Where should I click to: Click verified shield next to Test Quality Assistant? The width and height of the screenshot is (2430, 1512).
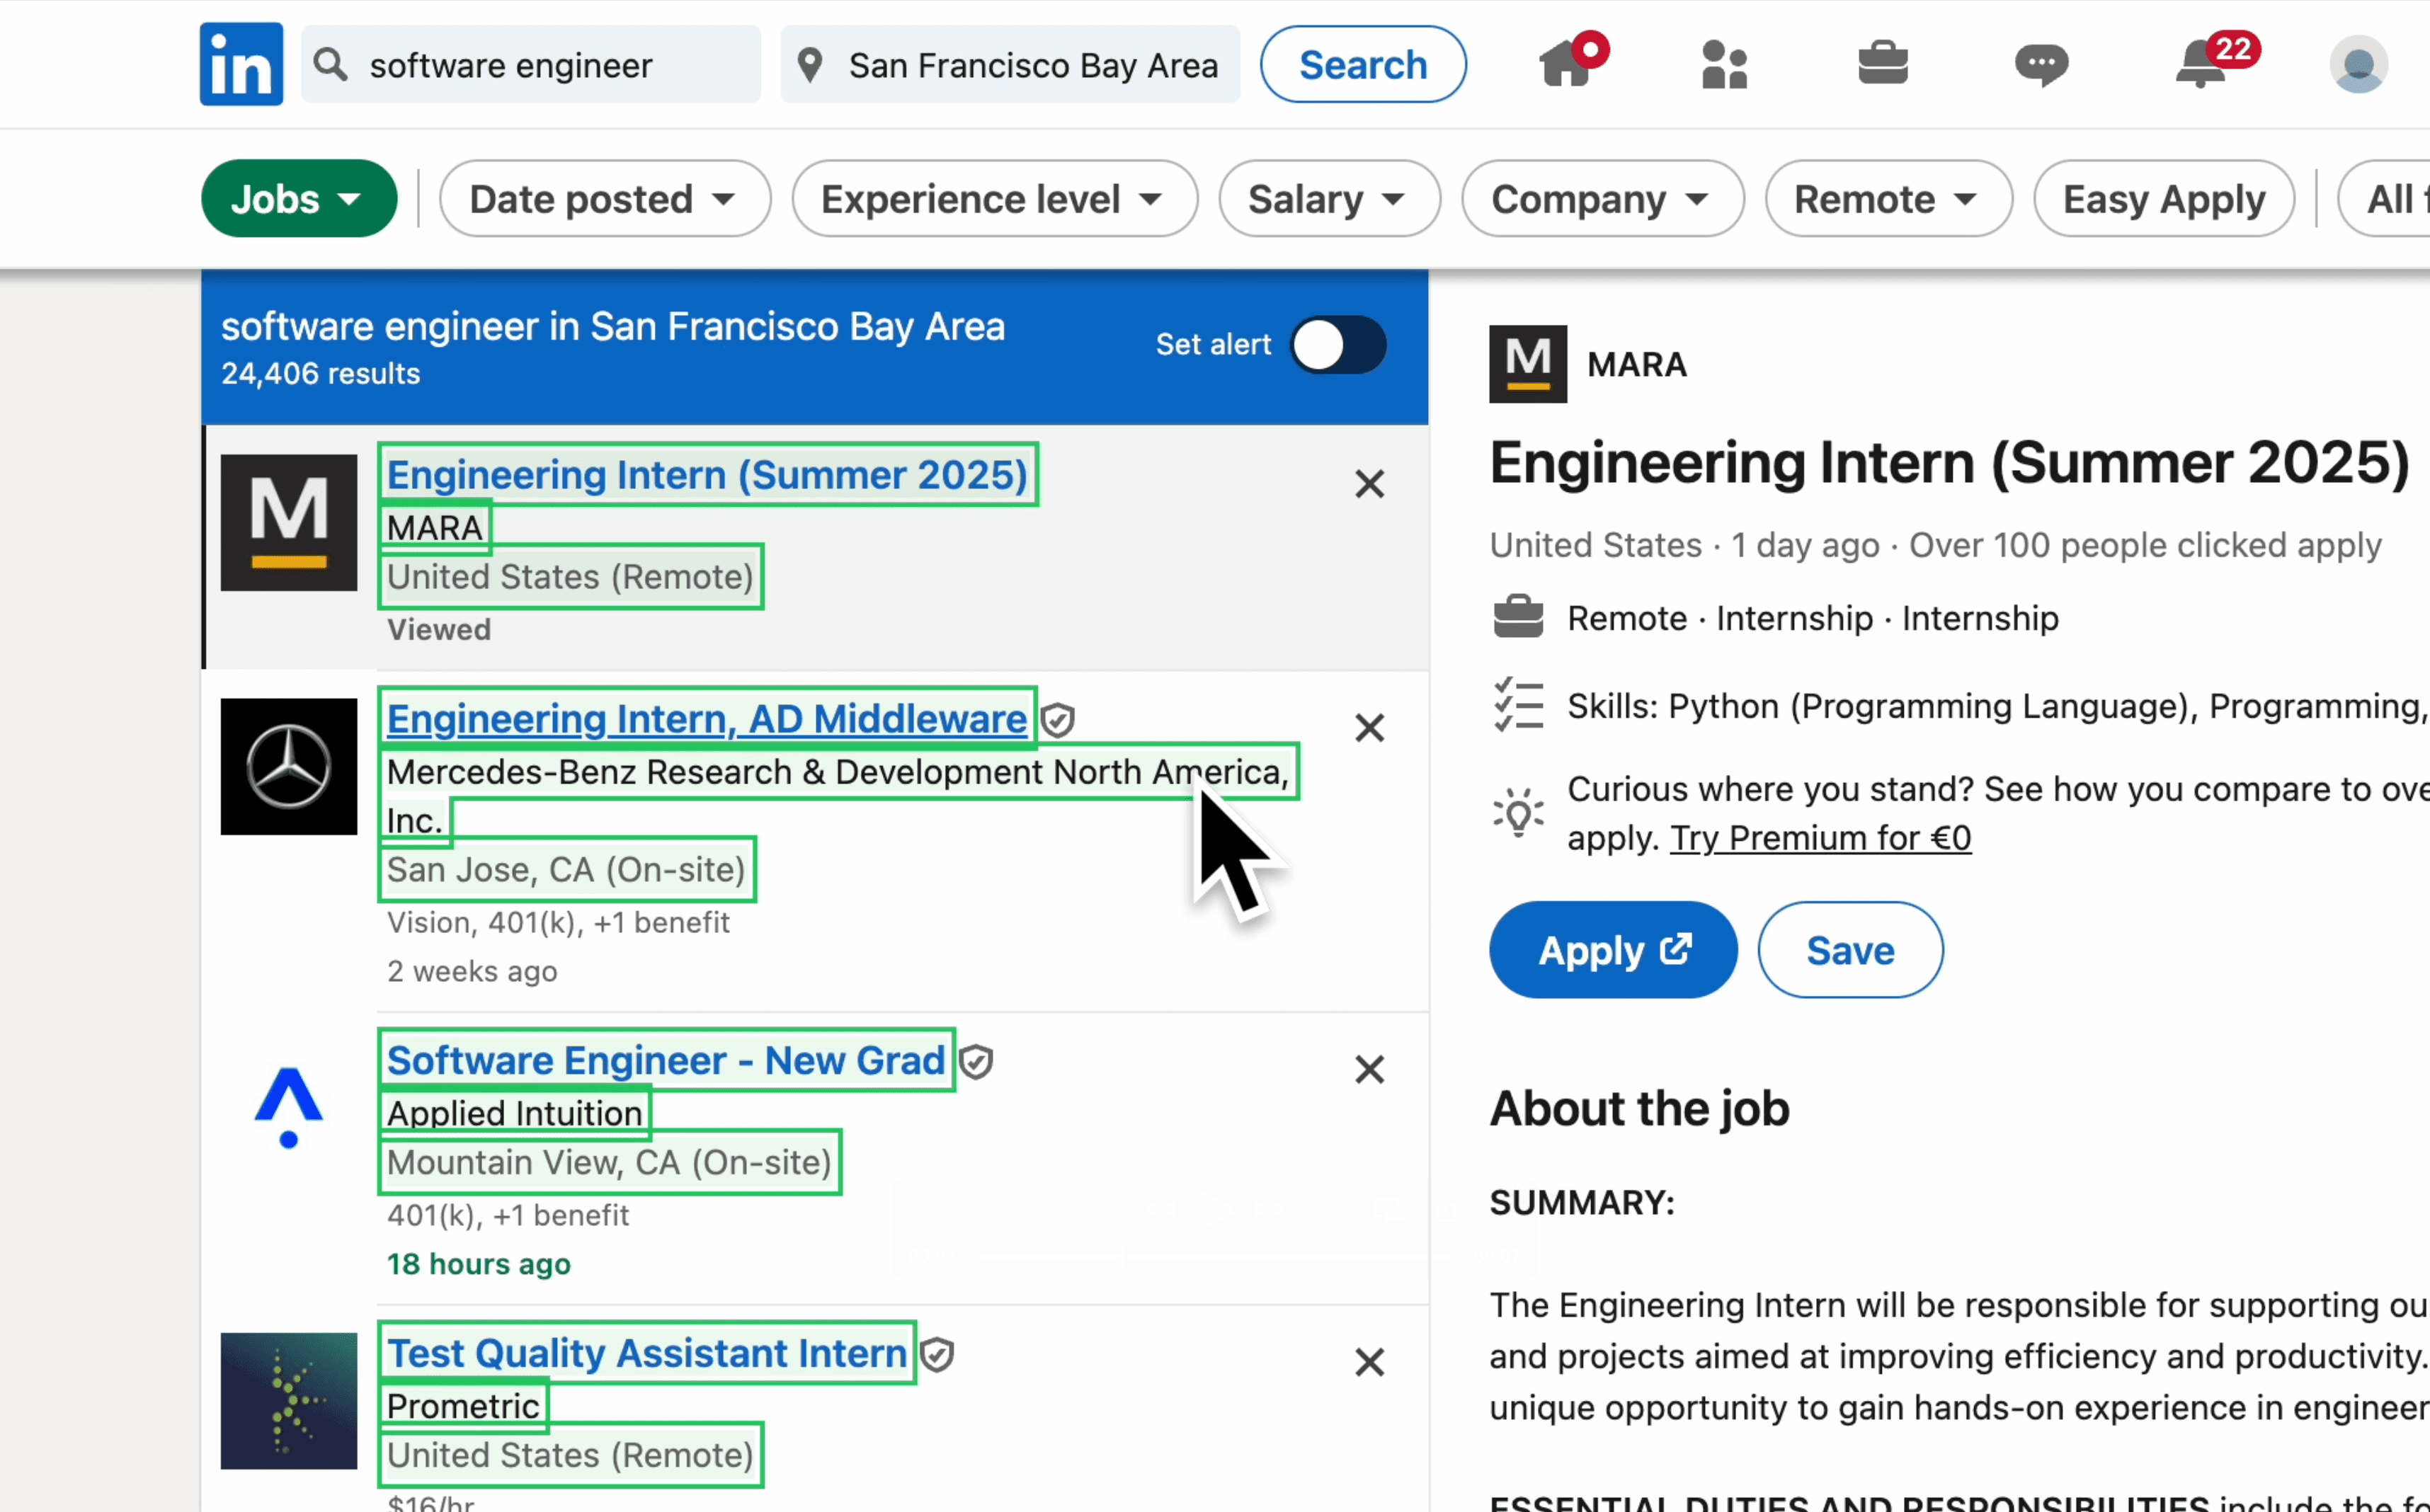click(937, 1355)
